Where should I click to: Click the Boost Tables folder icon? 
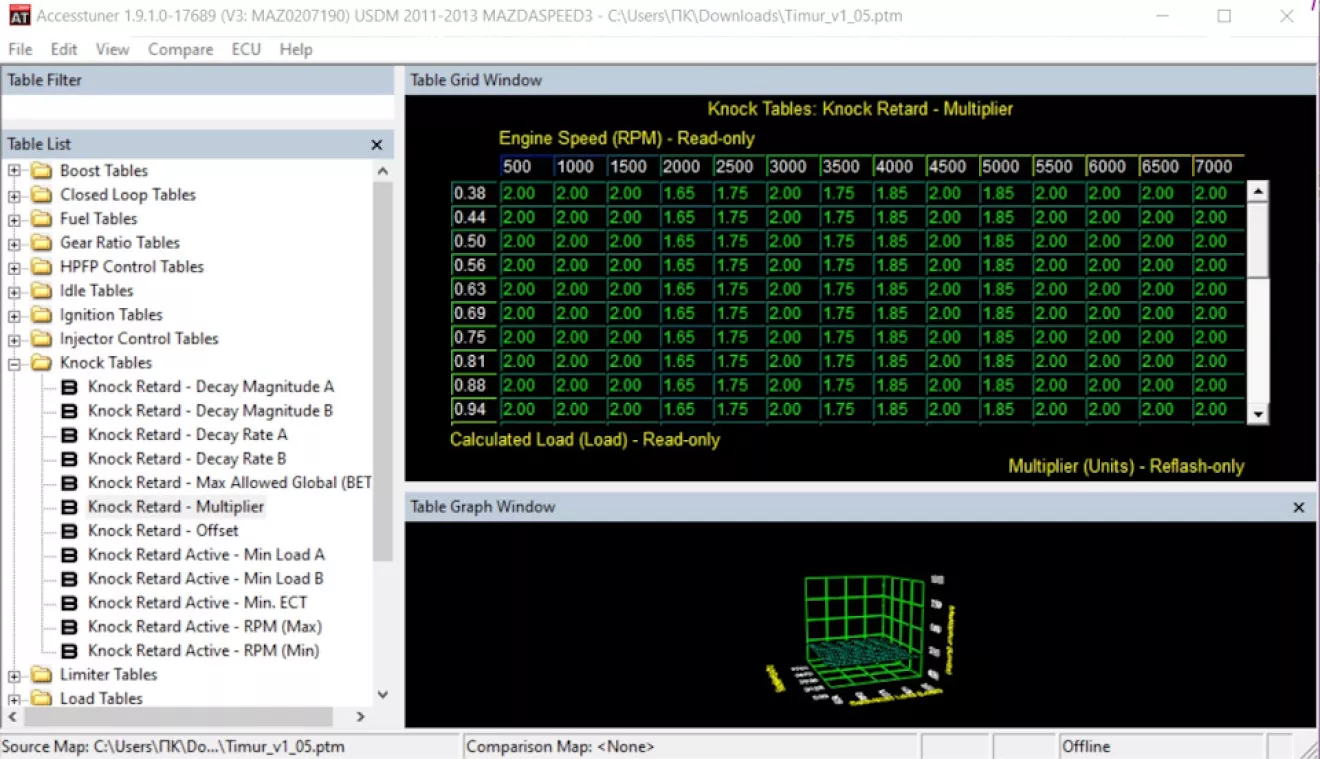click(41, 171)
